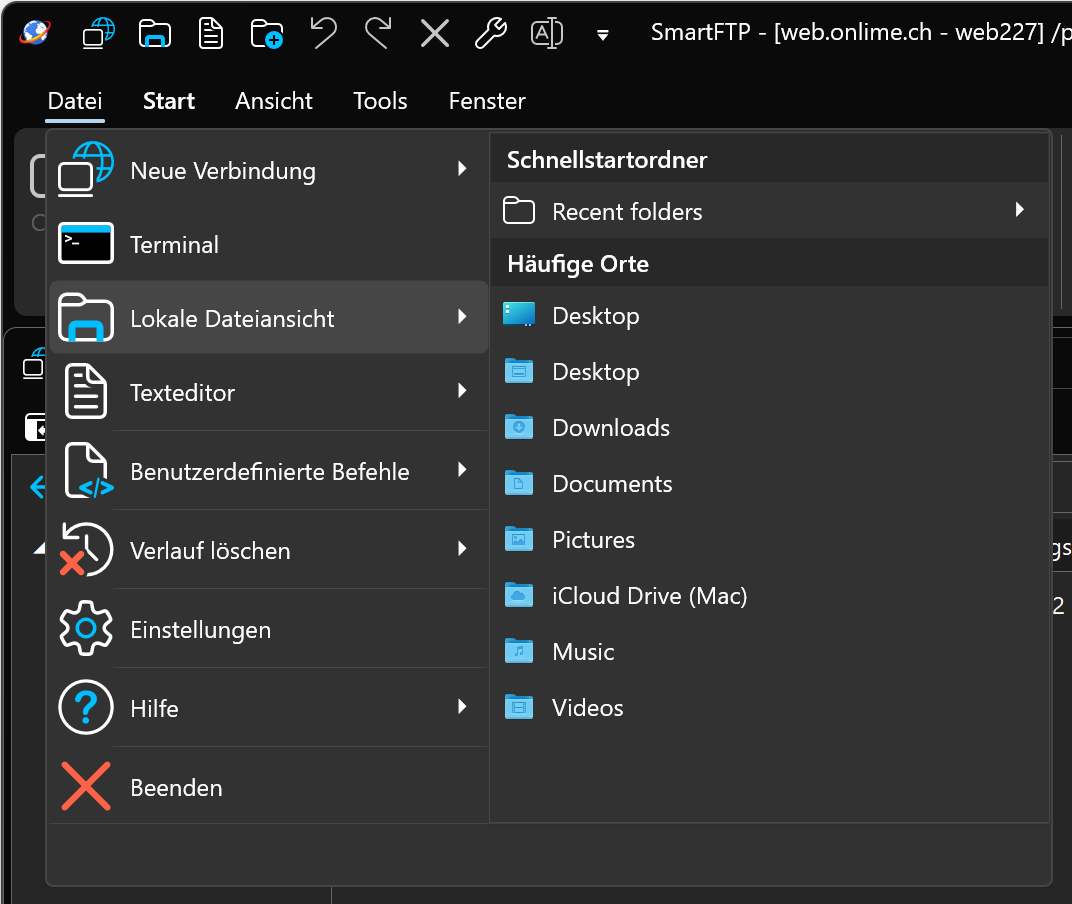Open iCloud Drive (Mac) location
Viewport: 1072px width, 904px height.
[x=769, y=596]
